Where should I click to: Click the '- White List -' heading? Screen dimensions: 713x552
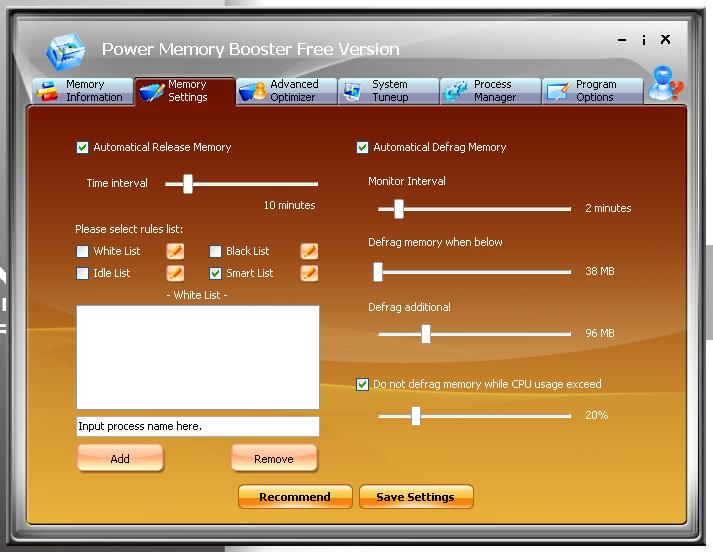point(197,295)
